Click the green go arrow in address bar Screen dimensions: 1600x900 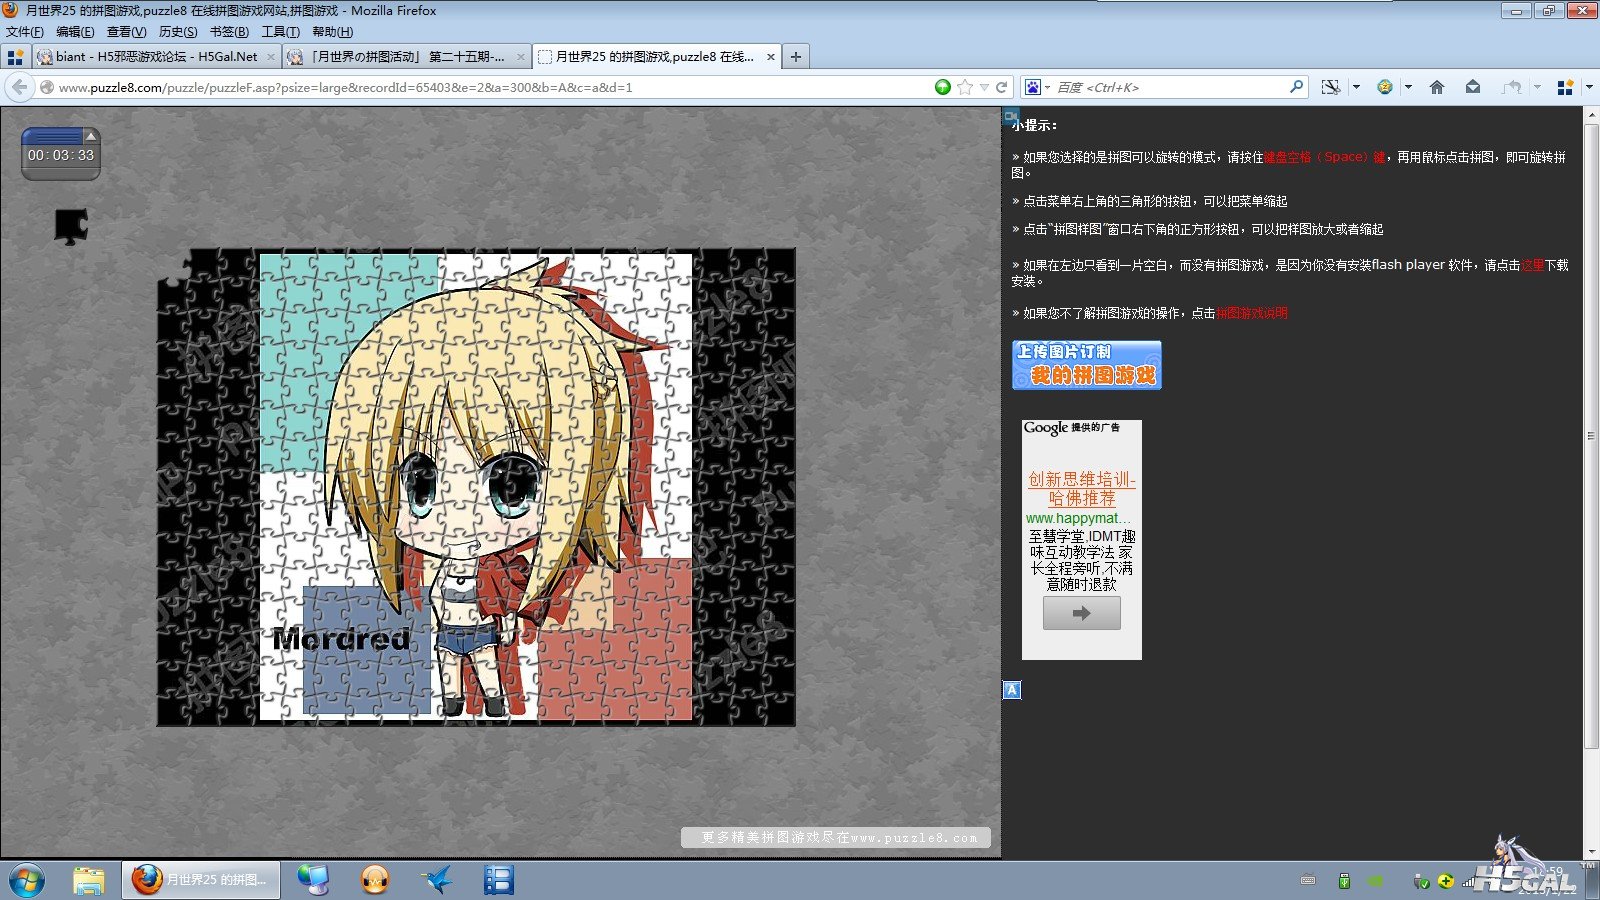point(942,87)
